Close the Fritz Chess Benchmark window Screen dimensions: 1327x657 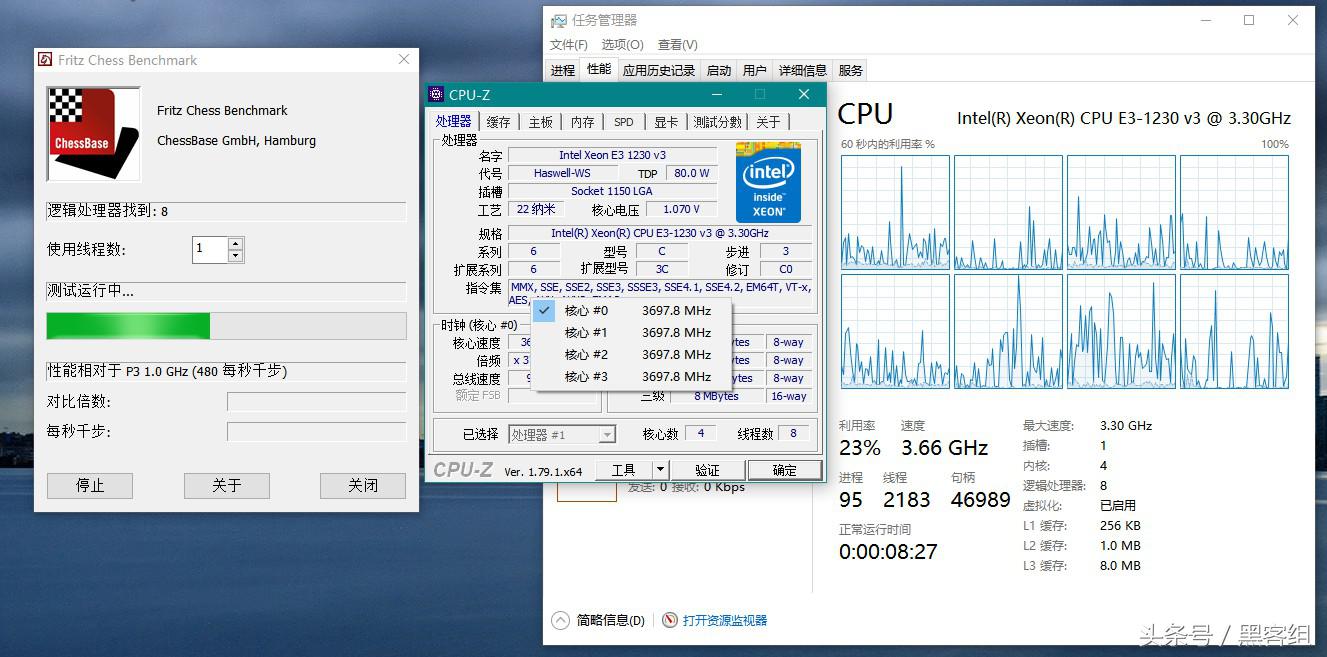coord(404,60)
